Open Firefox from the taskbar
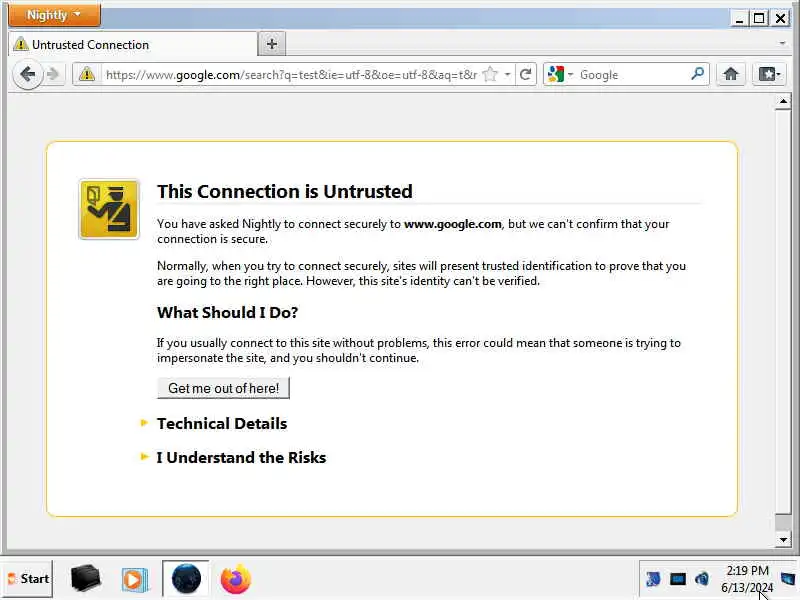 tap(235, 580)
